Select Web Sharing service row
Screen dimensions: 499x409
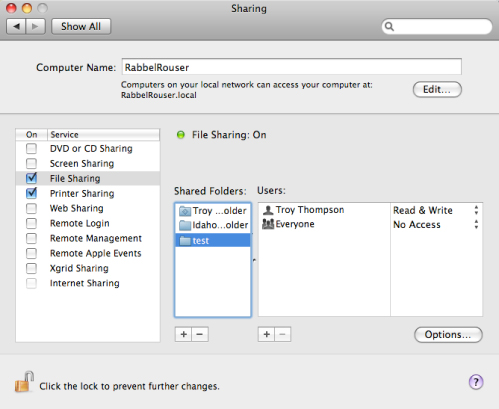(x=88, y=208)
